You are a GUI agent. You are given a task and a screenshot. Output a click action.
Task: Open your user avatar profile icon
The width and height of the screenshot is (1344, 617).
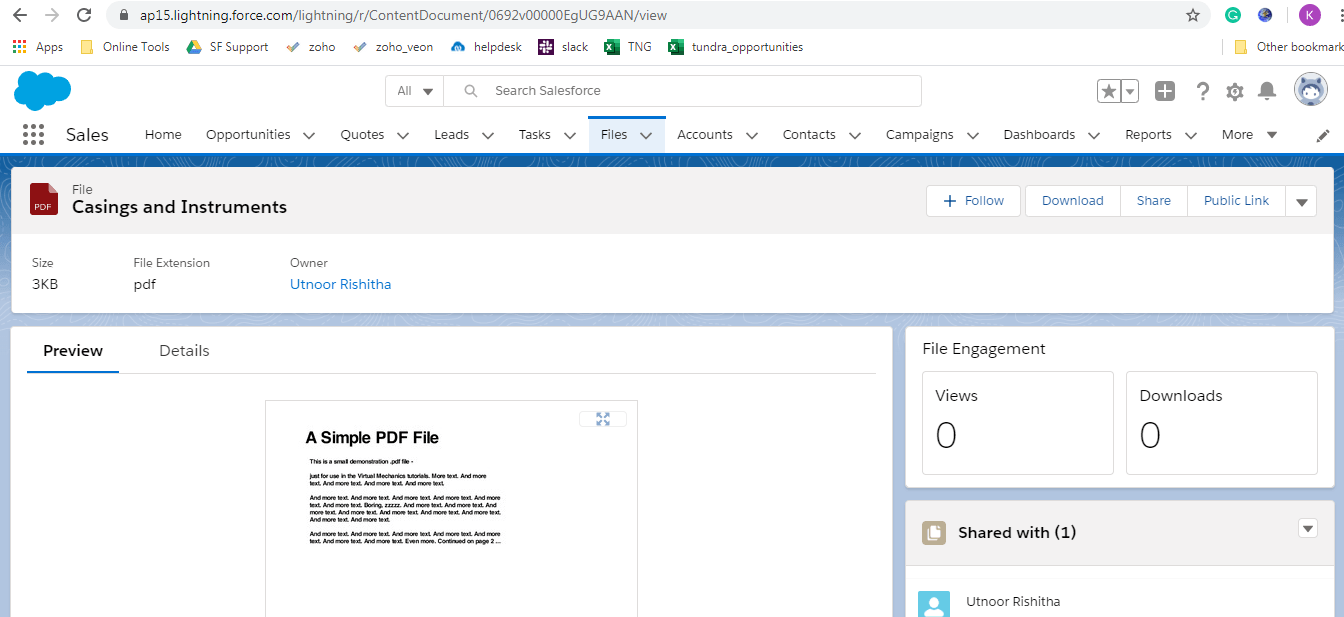pos(1311,91)
